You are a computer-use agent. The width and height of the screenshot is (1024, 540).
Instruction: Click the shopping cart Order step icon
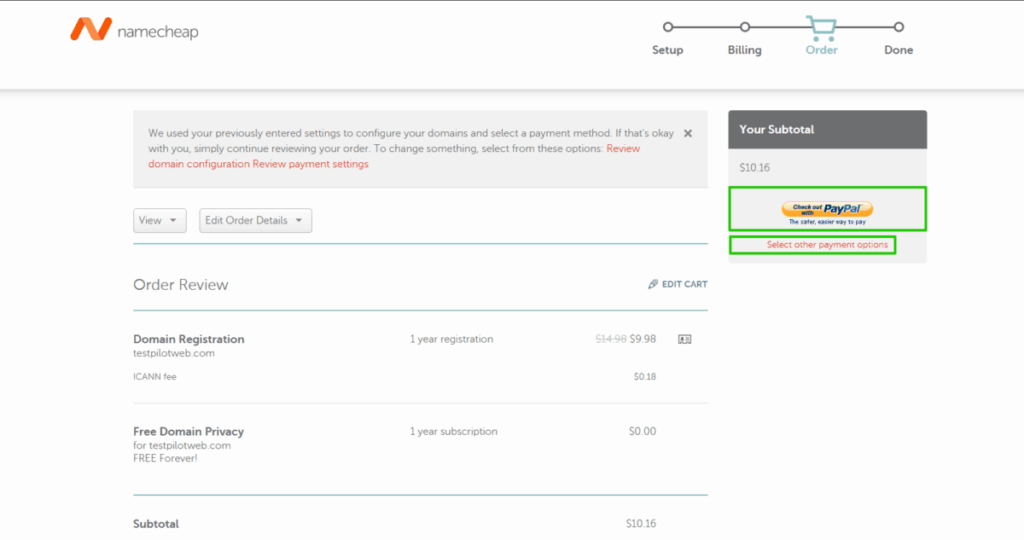(821, 28)
